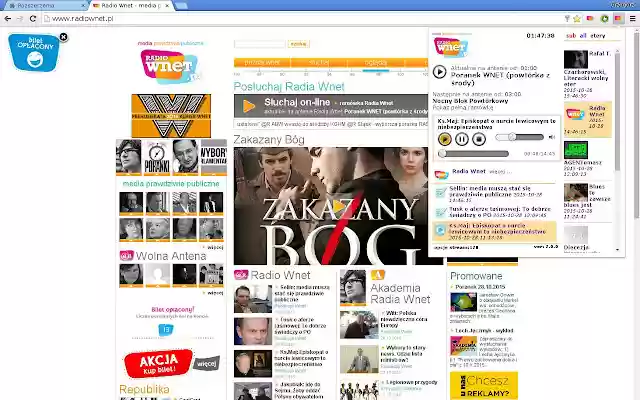640x400 pixels.
Task: Open the Wybory Parlamentarne thumbnail
Action: (x=213, y=157)
